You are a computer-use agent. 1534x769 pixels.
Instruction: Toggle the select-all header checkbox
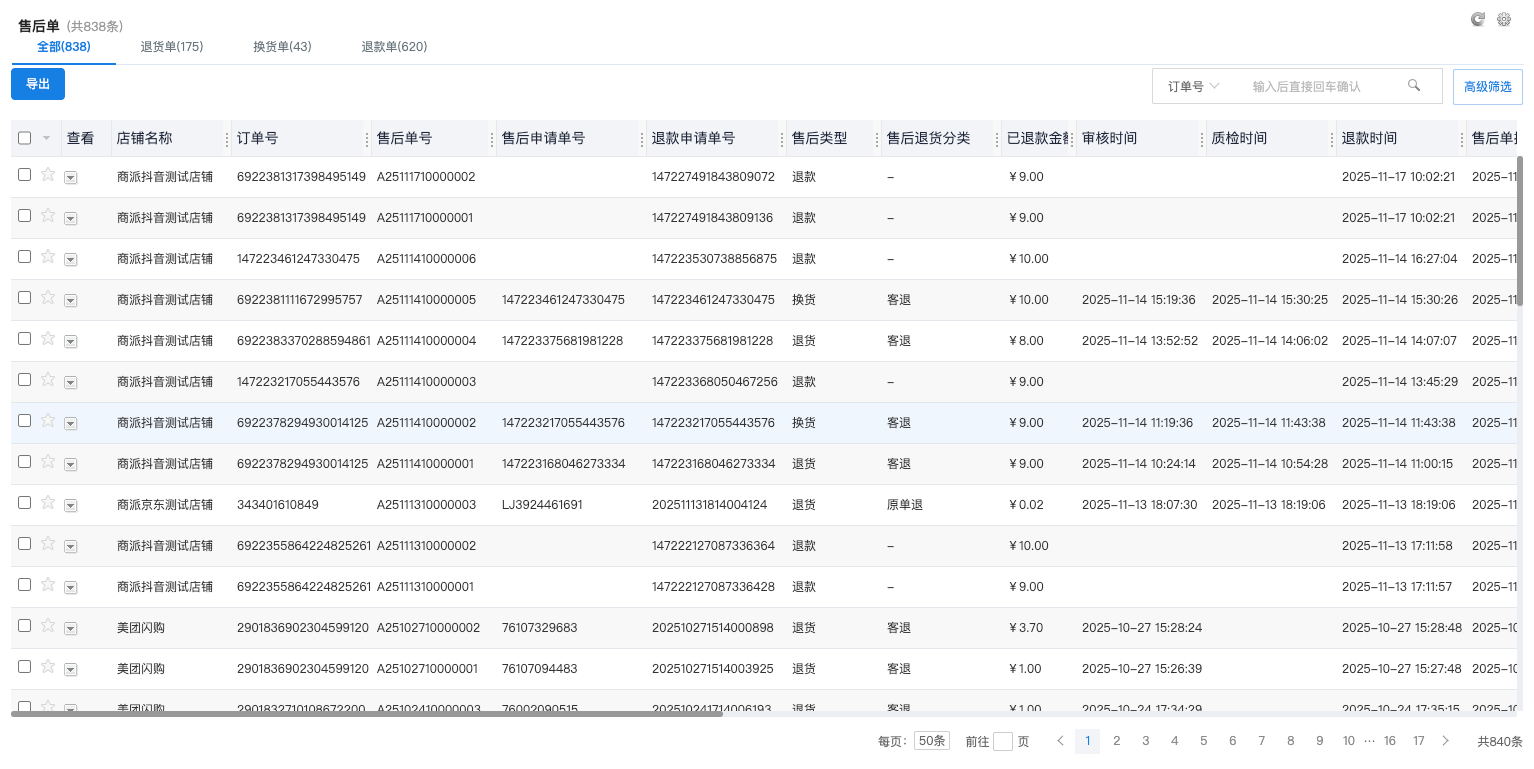pyautogui.click(x=25, y=138)
